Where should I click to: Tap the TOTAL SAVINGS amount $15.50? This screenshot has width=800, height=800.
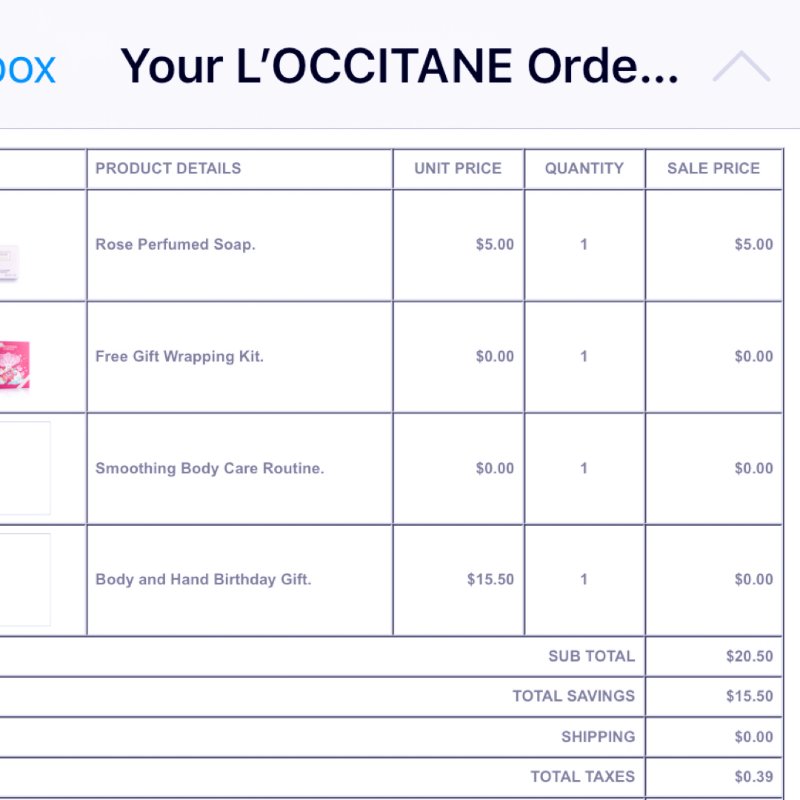[749, 696]
